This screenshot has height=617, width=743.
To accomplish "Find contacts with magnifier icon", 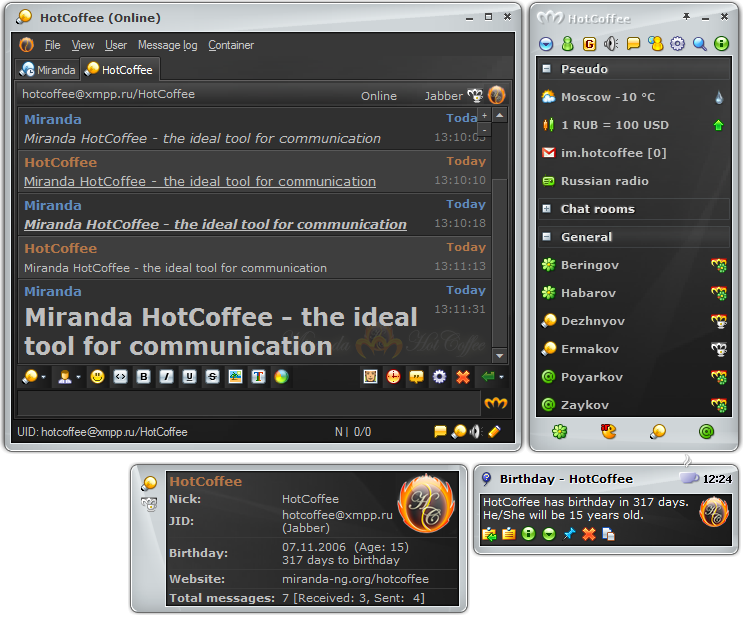I will click(699, 44).
